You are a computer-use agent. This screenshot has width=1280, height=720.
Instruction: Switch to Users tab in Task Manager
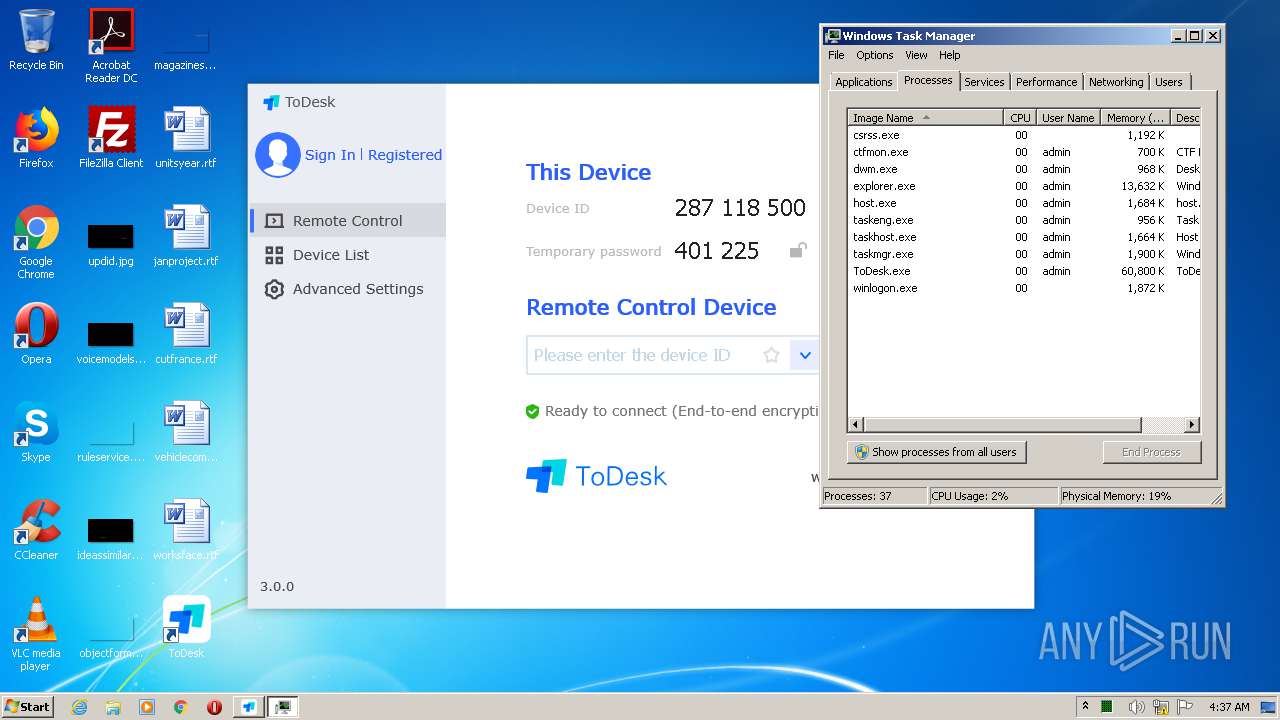coord(1169,82)
